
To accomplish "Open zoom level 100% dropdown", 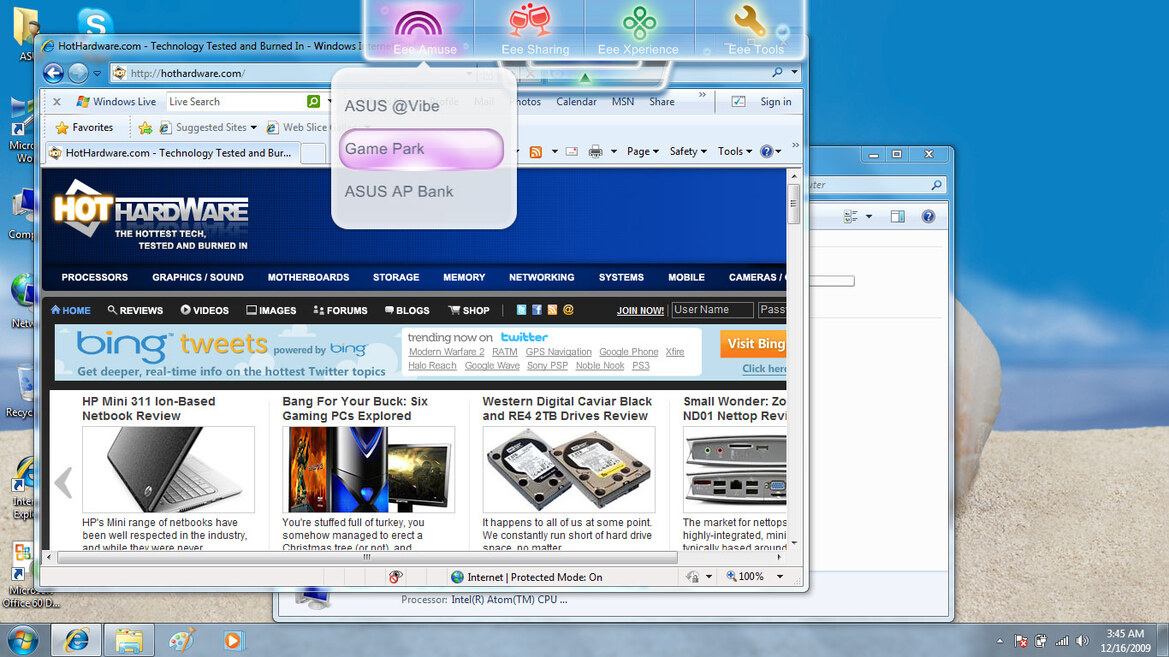I will point(780,576).
